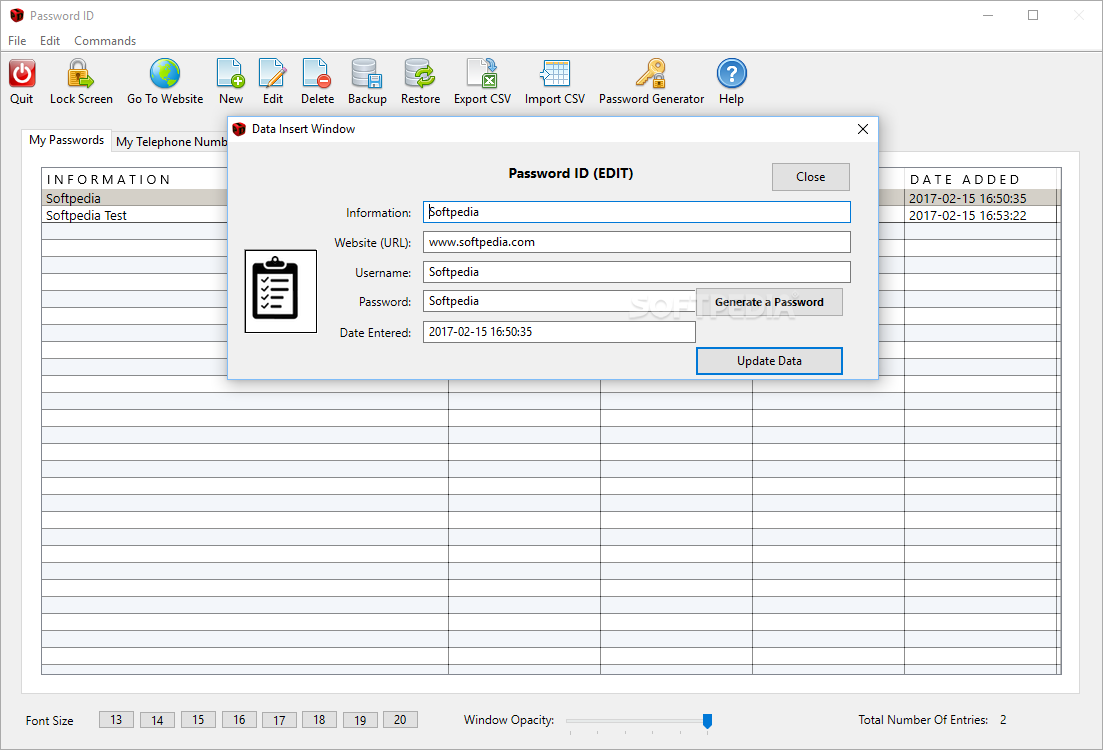Viewport: 1103px width, 750px height.
Task: Set font size to 14
Action: [157, 720]
